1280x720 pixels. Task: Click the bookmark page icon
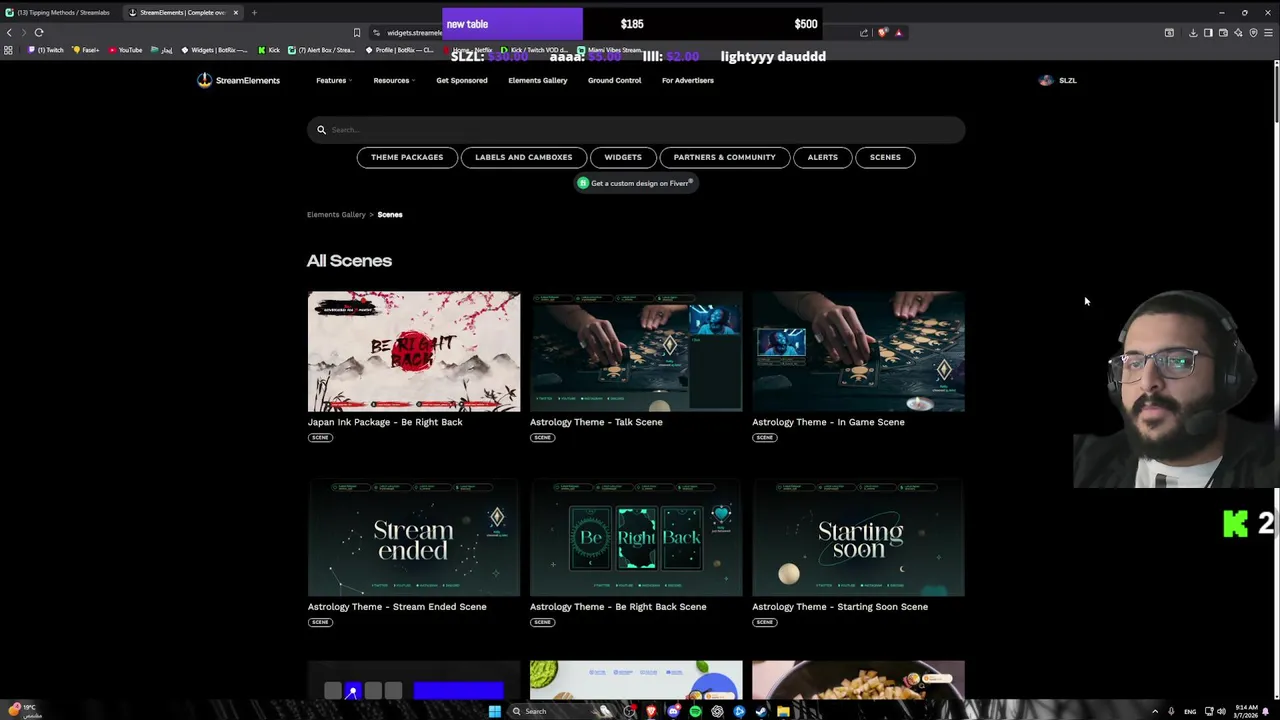click(357, 33)
